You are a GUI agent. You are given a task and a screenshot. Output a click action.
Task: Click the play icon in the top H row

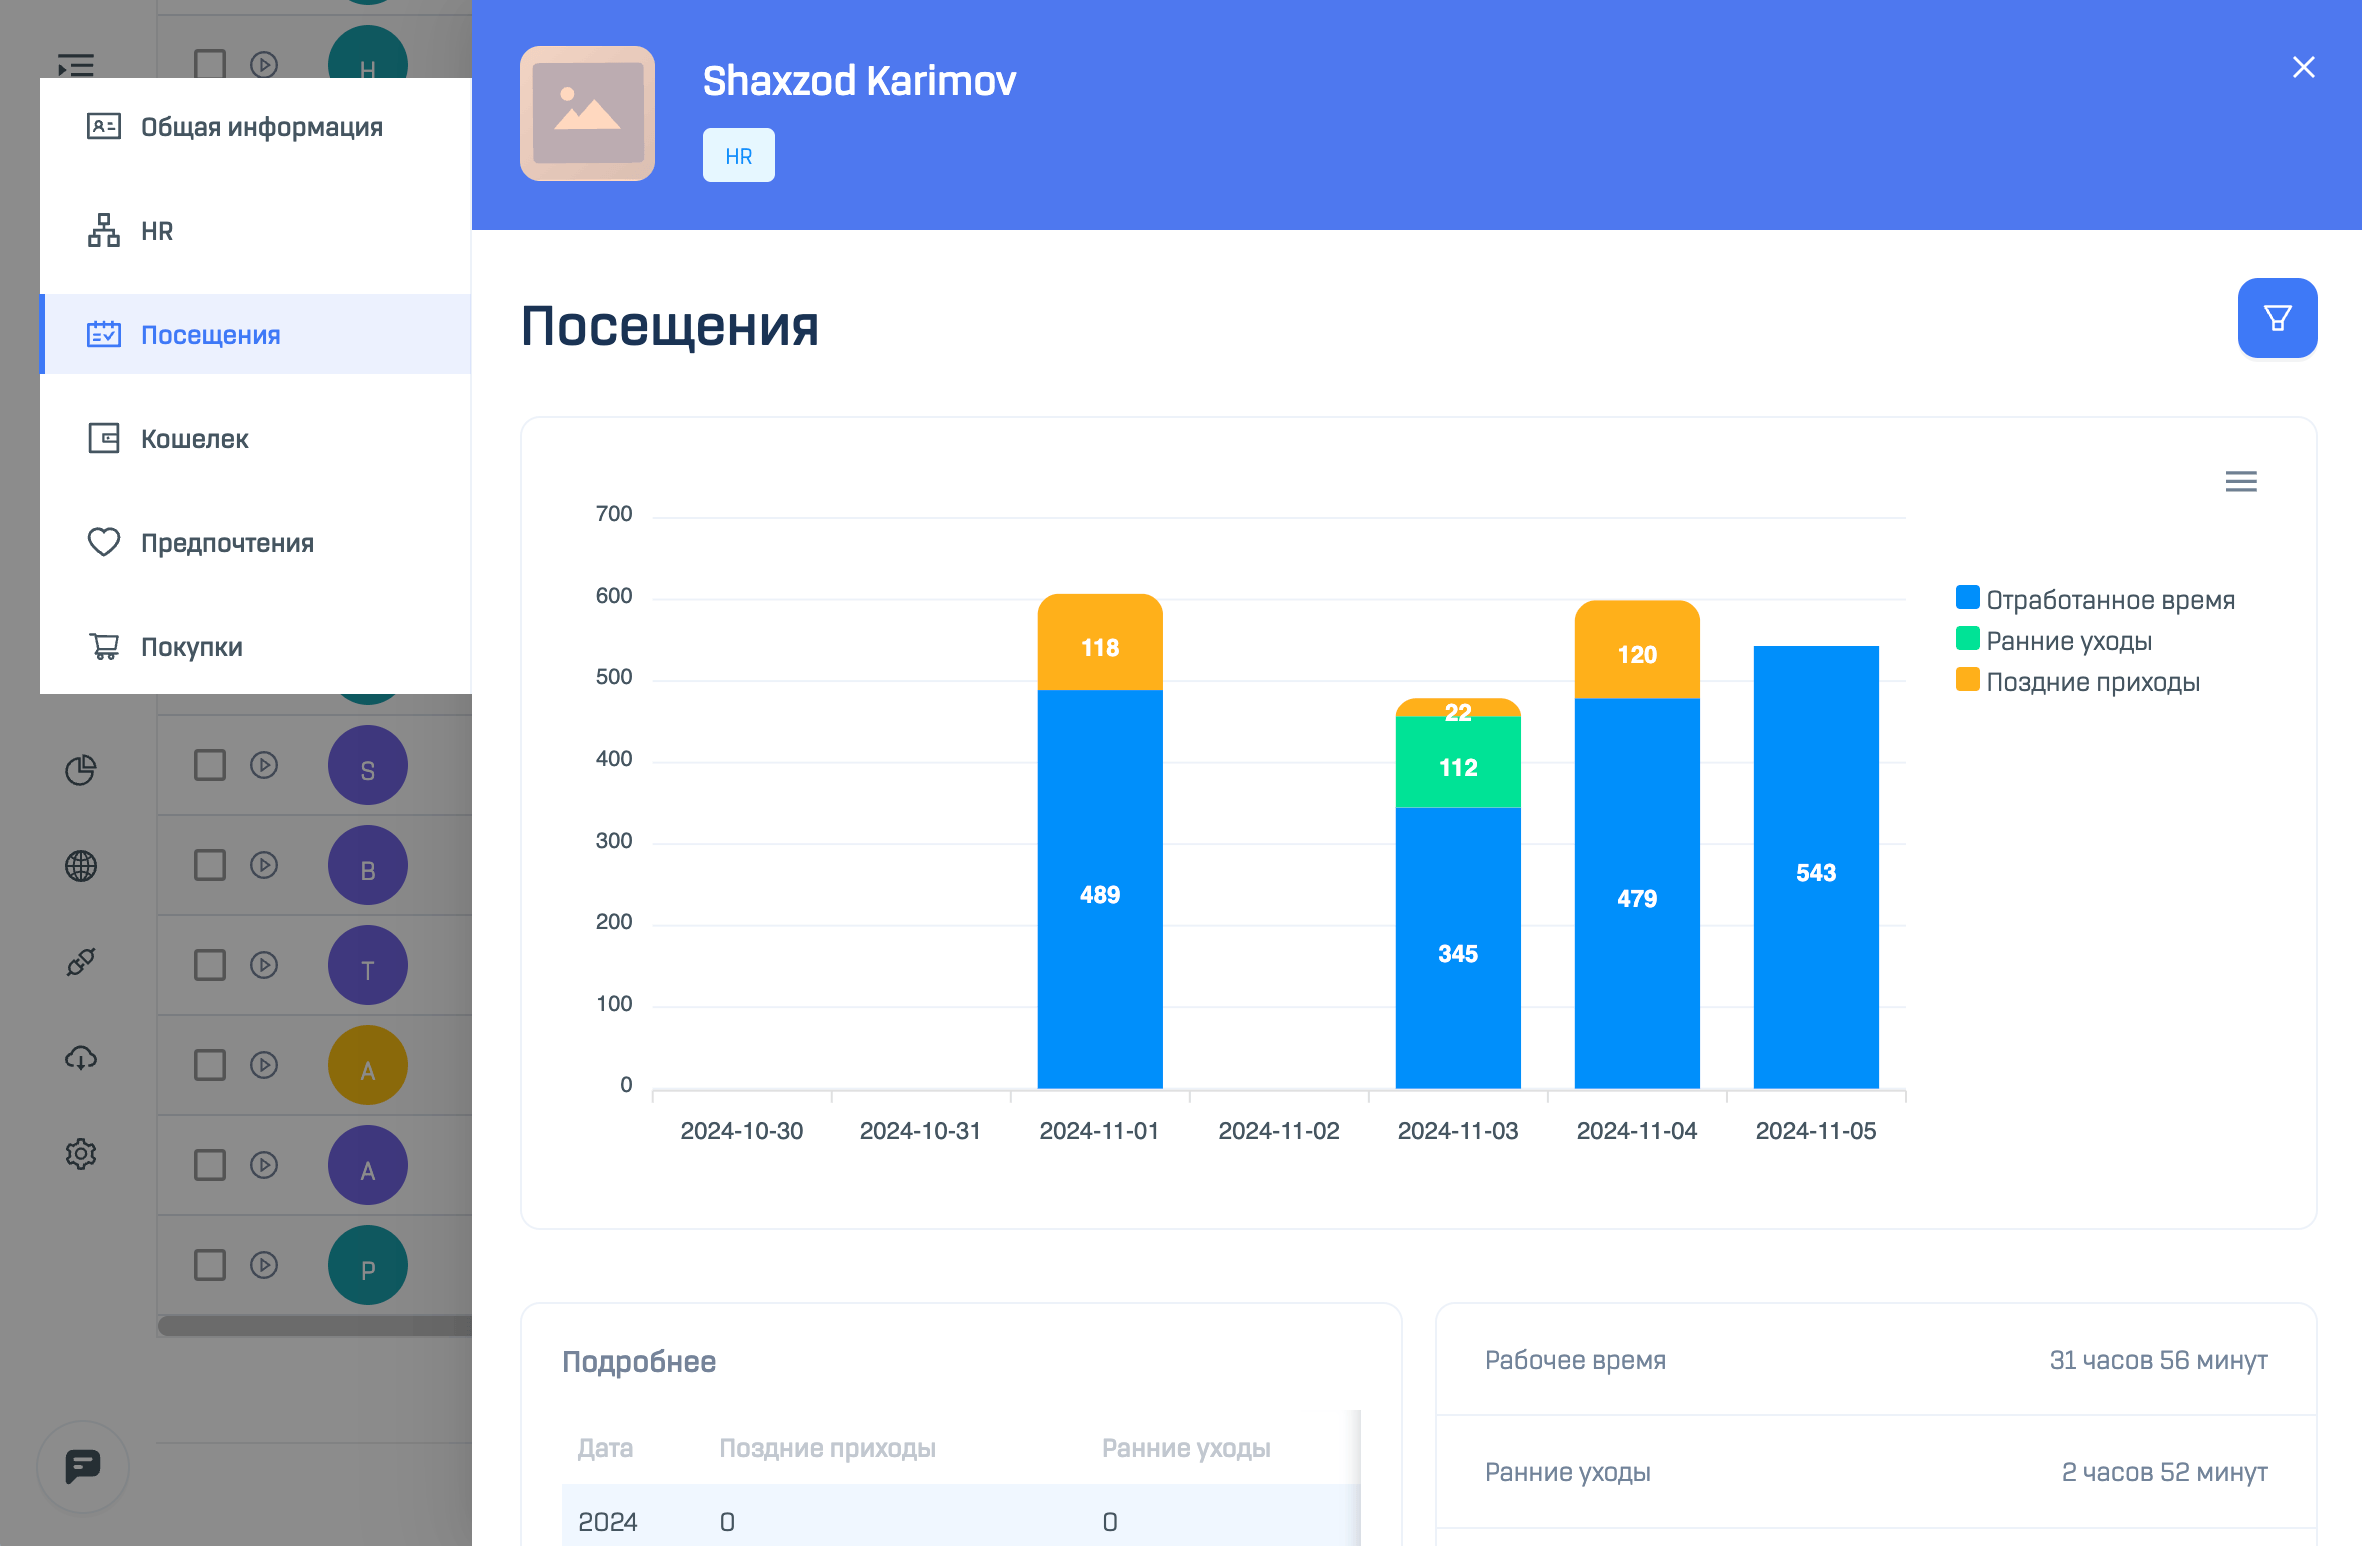tap(264, 65)
